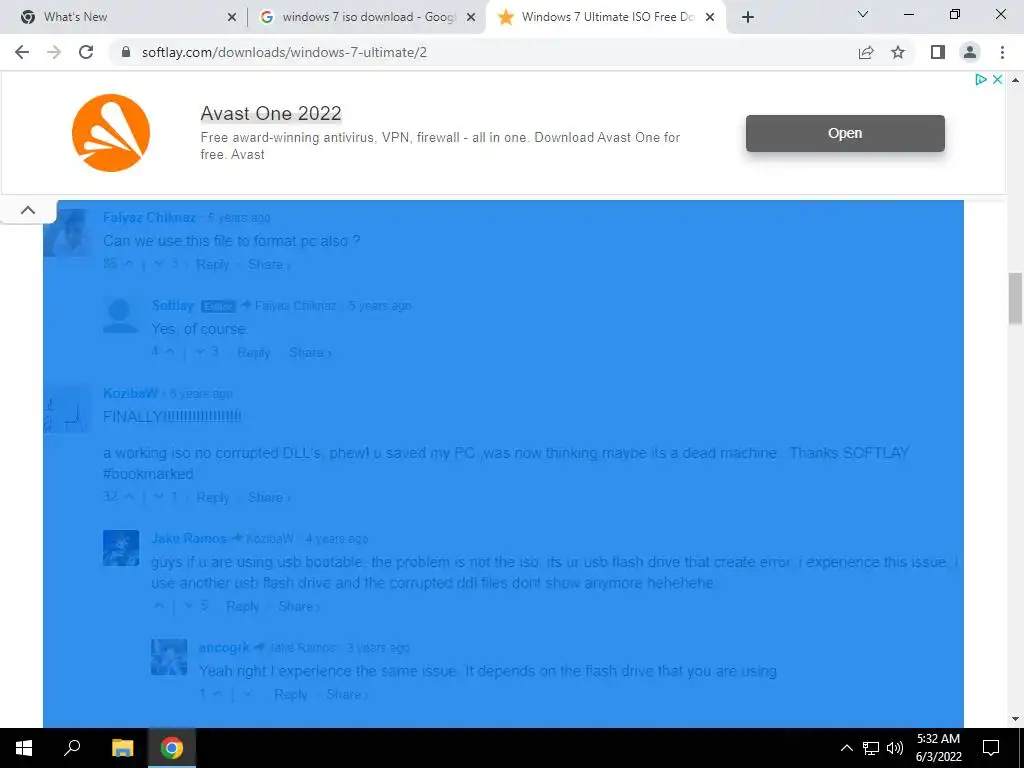Share Jake Ramos's comment
Screen dimensions: 1024x768
[299, 607]
